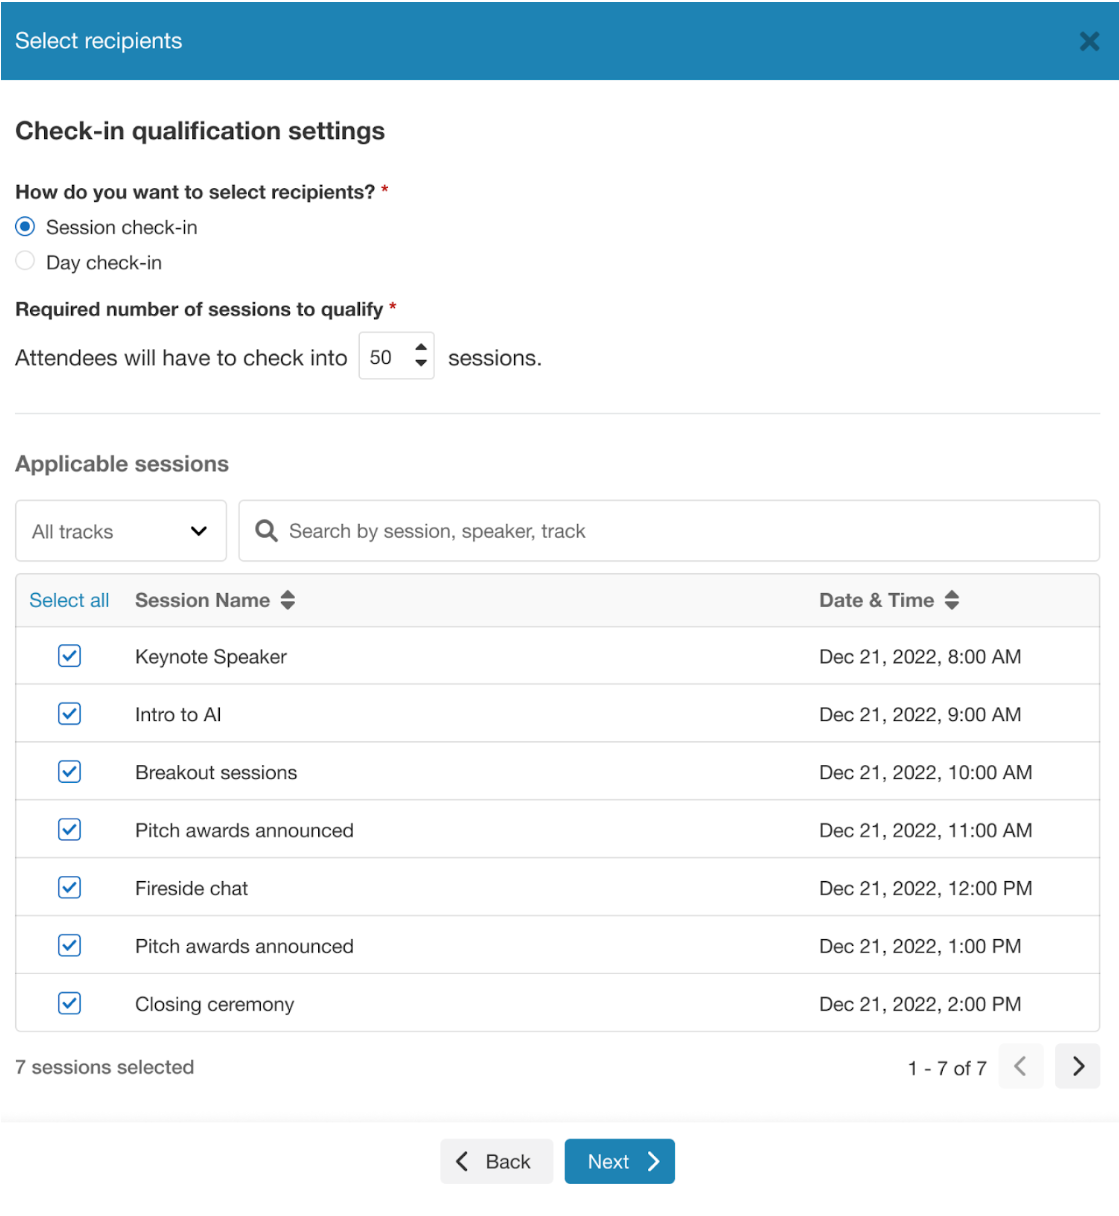The width and height of the screenshot is (1119, 1216).
Task: Click the search magnifier icon
Action: [266, 531]
